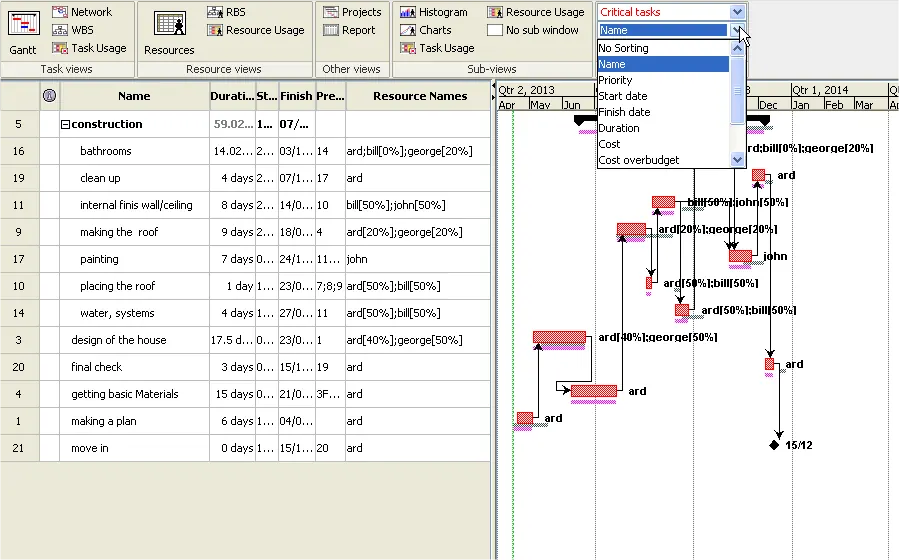Select the final check task
This screenshot has height=560, width=899.
tap(96, 367)
